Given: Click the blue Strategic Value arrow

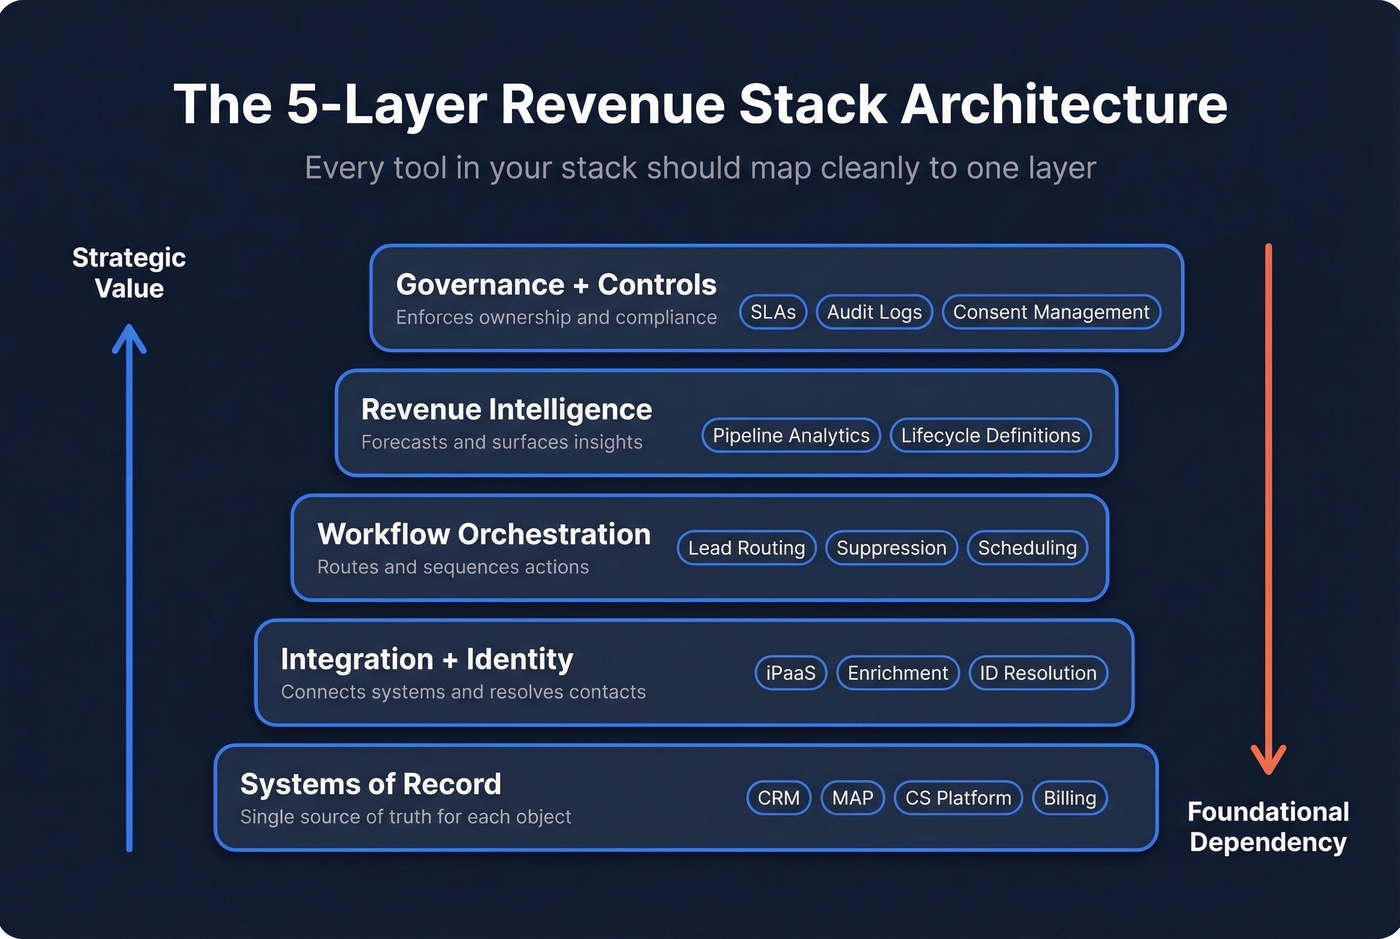Looking at the screenshot, I should pos(129,590).
